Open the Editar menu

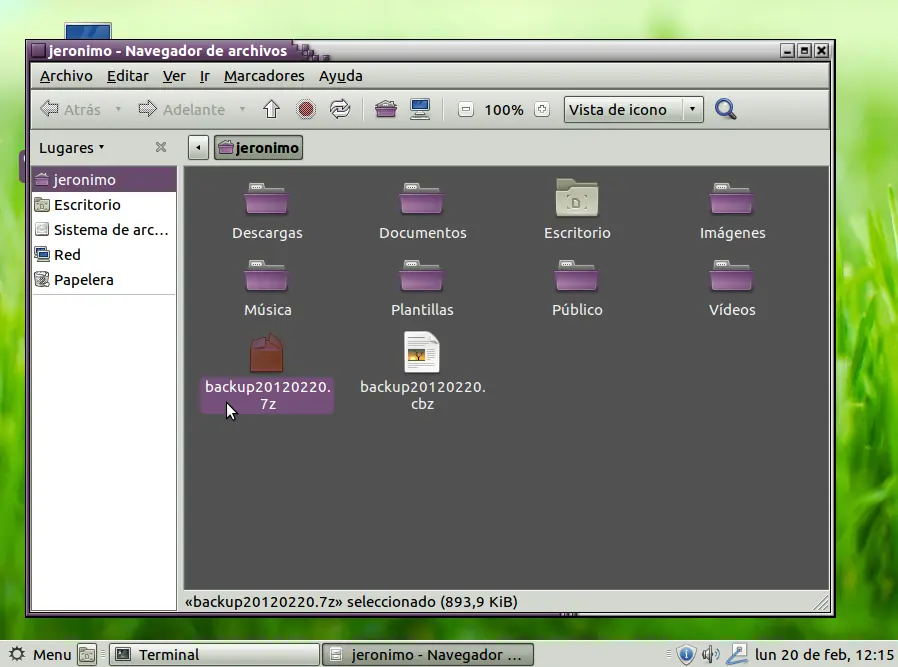[128, 76]
